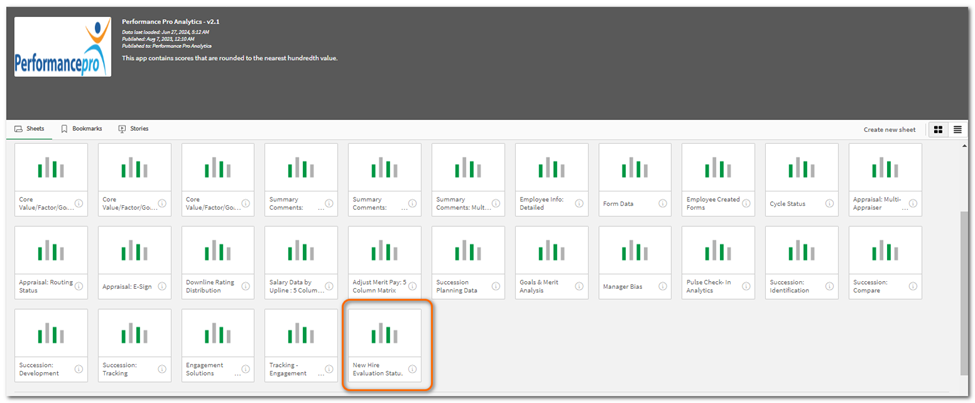Viewport: 975px width, 403px height.
Task: Open the Stories tab
Action: coord(133,129)
